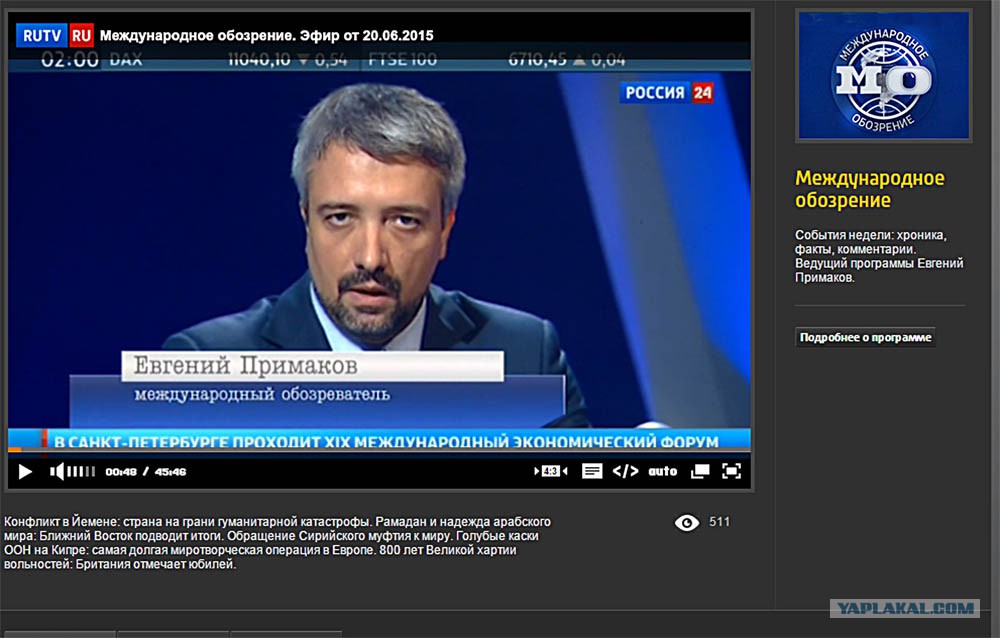Enter fullscreen mode

732,471
